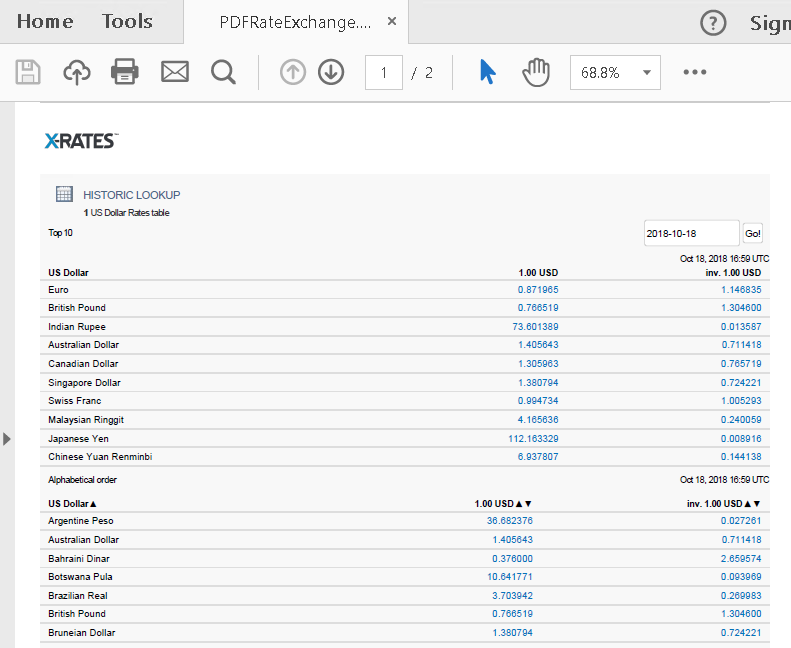Open the Tools tab
Image resolution: width=791 pixels, height=648 pixels.
pos(127,22)
